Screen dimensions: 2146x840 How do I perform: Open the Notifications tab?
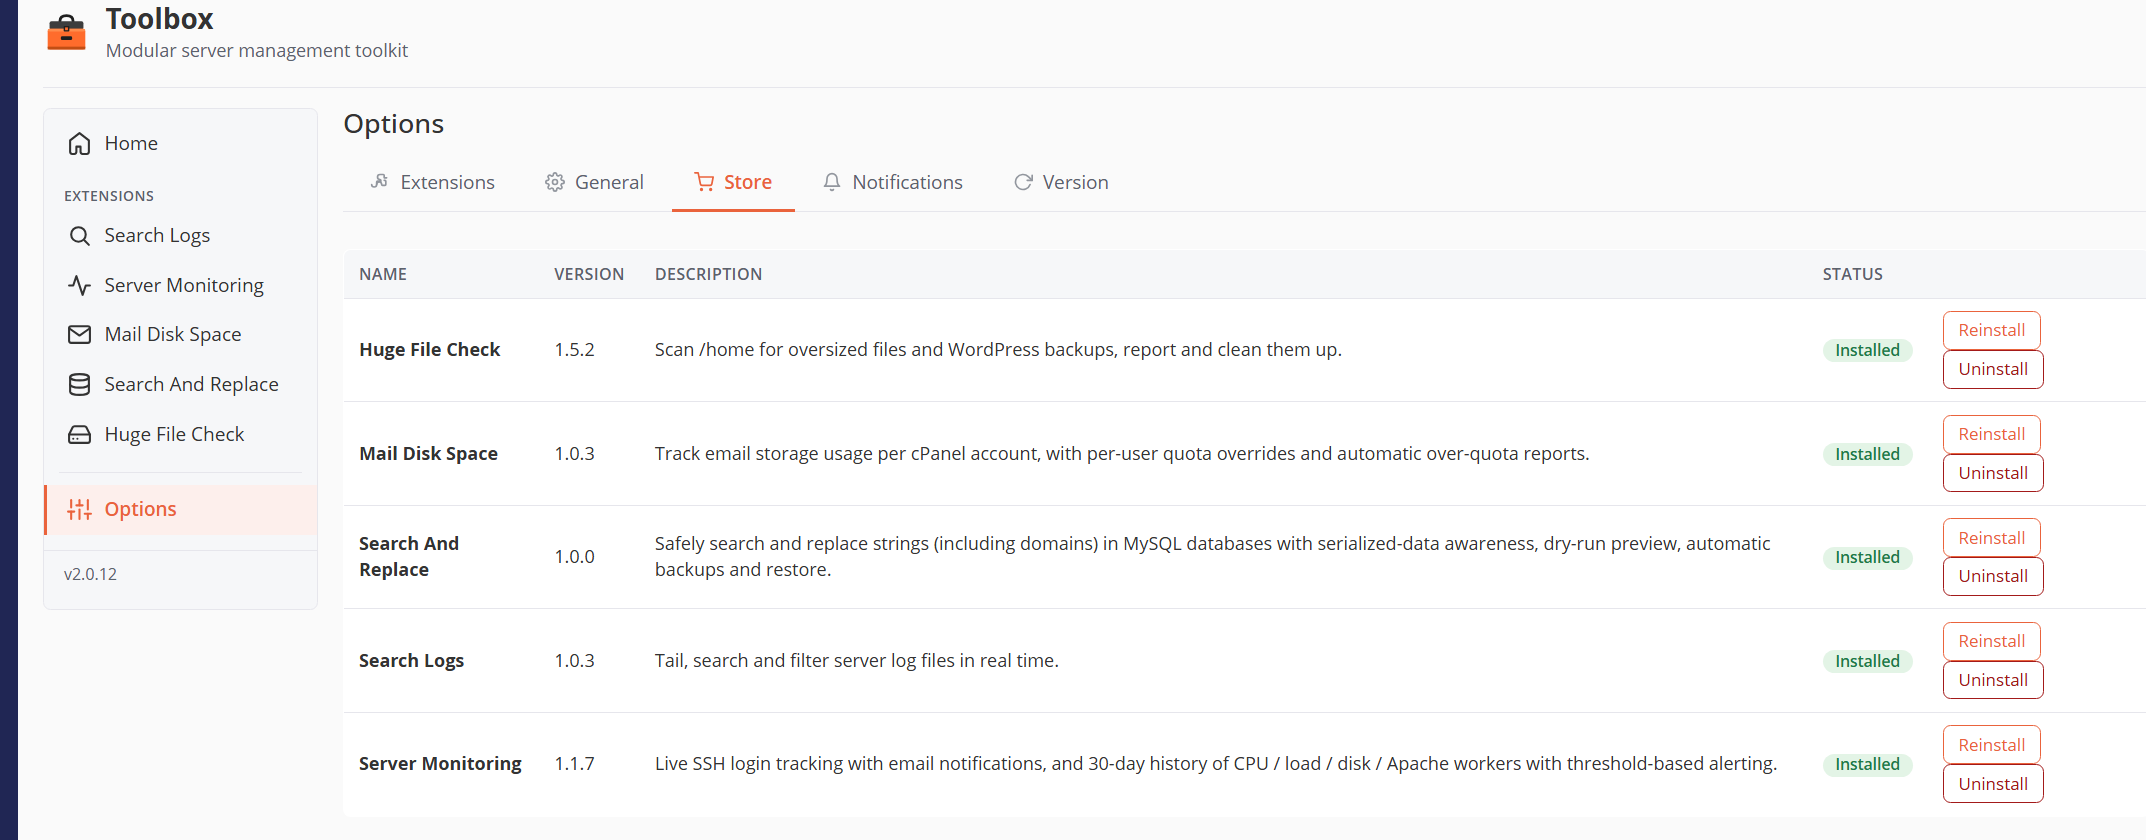(892, 182)
